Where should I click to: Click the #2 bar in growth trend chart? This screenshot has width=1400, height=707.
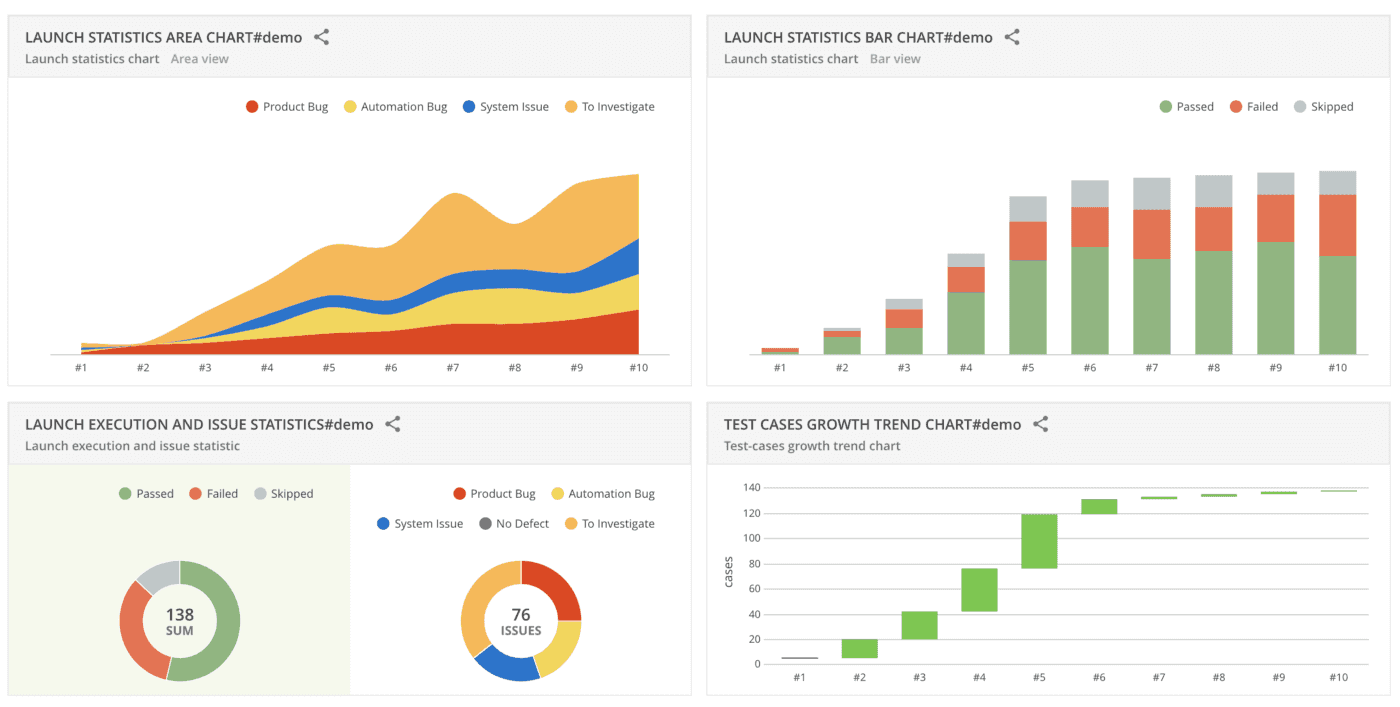pyautogui.click(x=859, y=648)
